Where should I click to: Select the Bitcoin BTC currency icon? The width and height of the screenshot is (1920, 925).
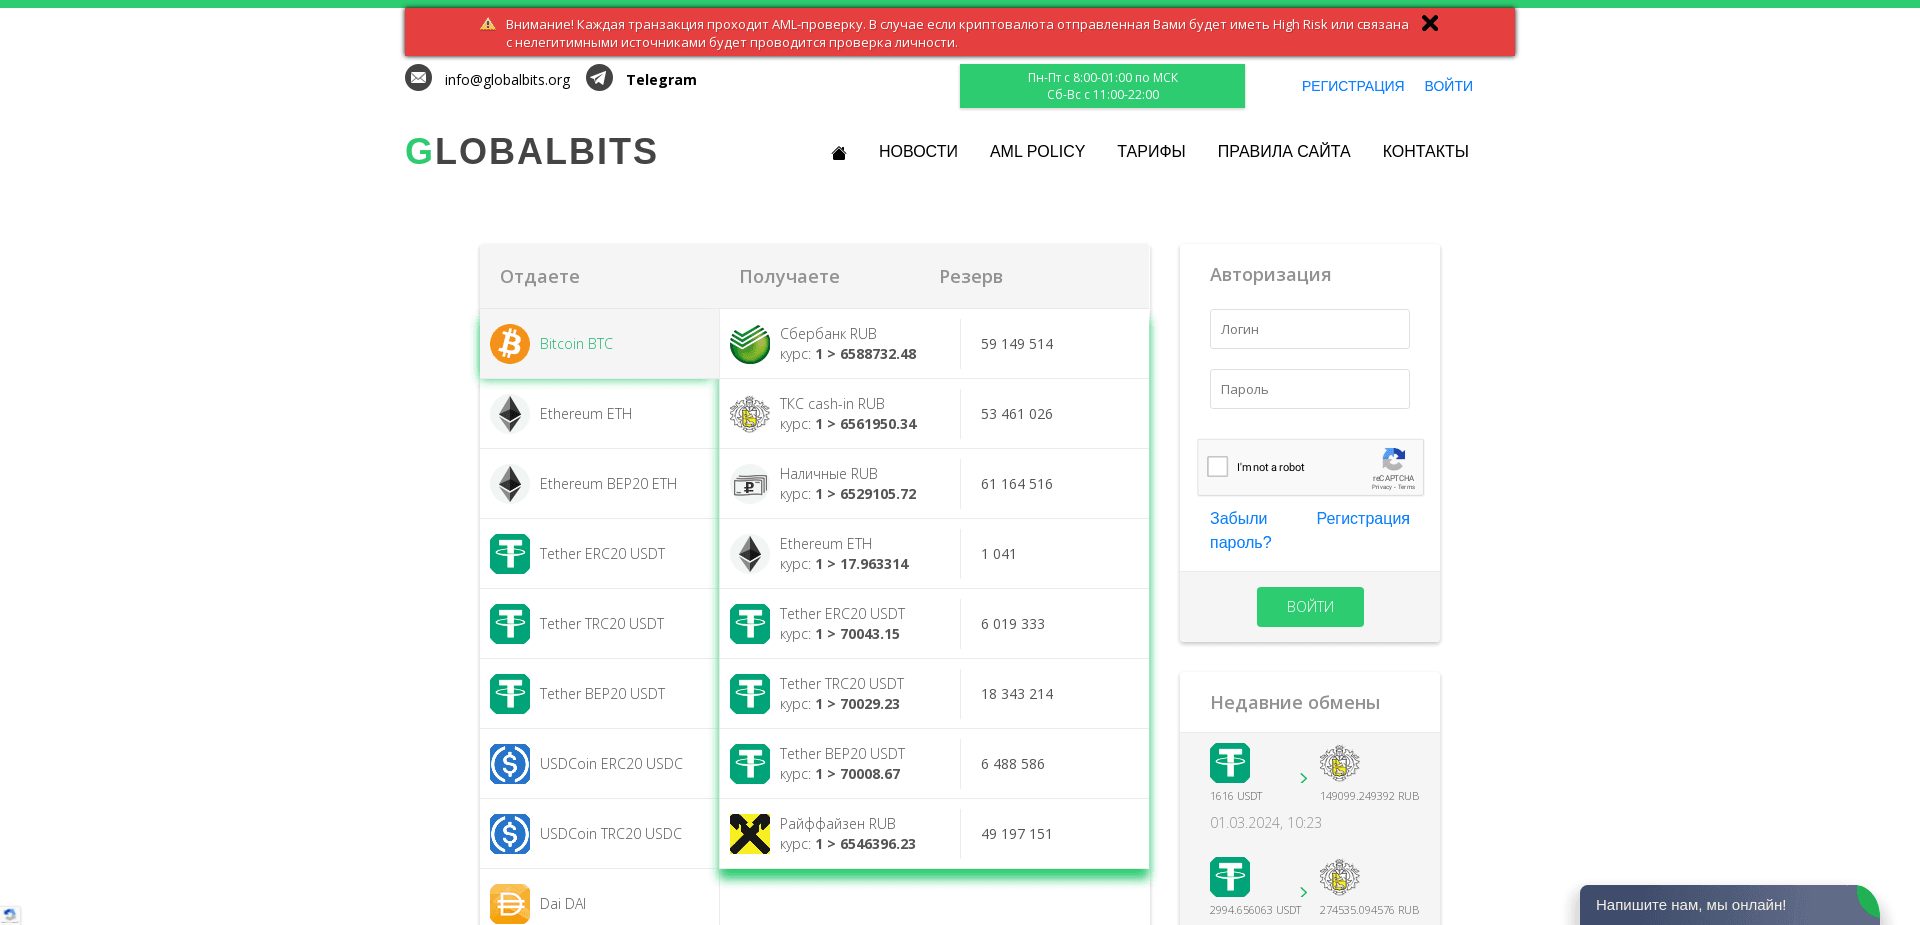(x=509, y=343)
